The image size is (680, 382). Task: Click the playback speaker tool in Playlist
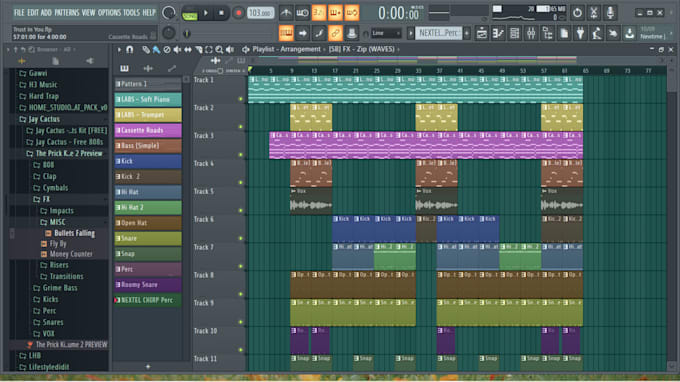230,49
